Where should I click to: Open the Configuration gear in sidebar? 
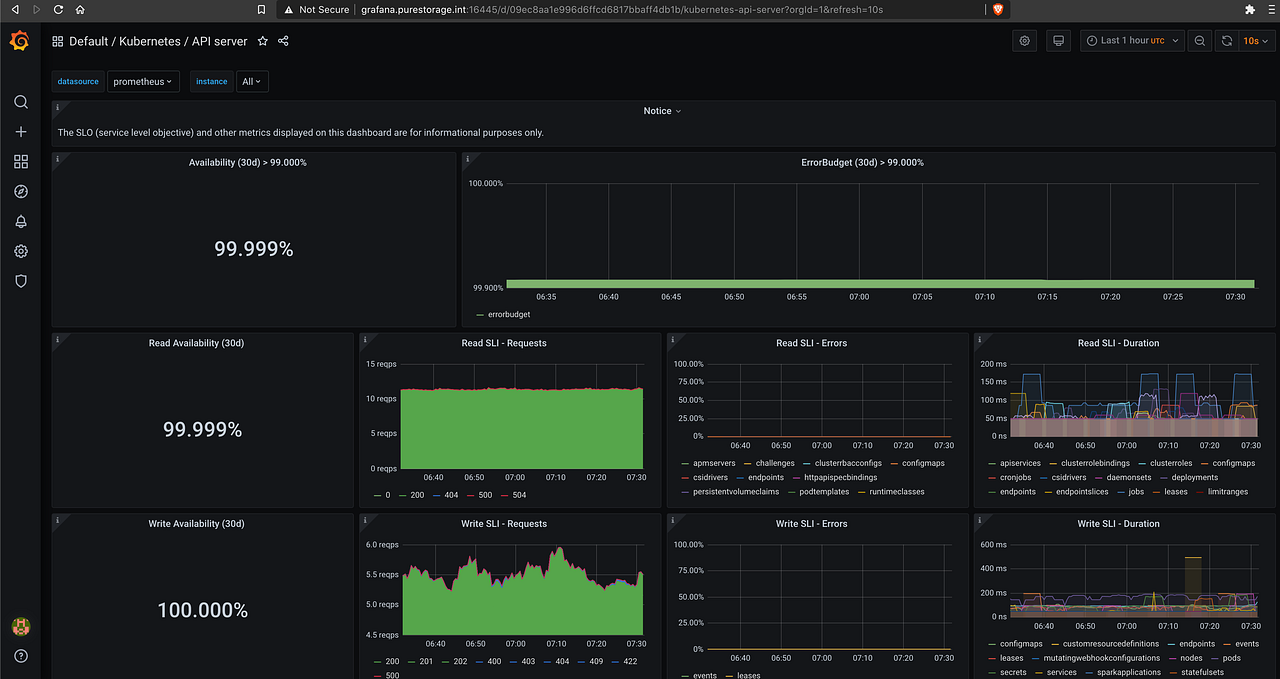(x=20, y=251)
